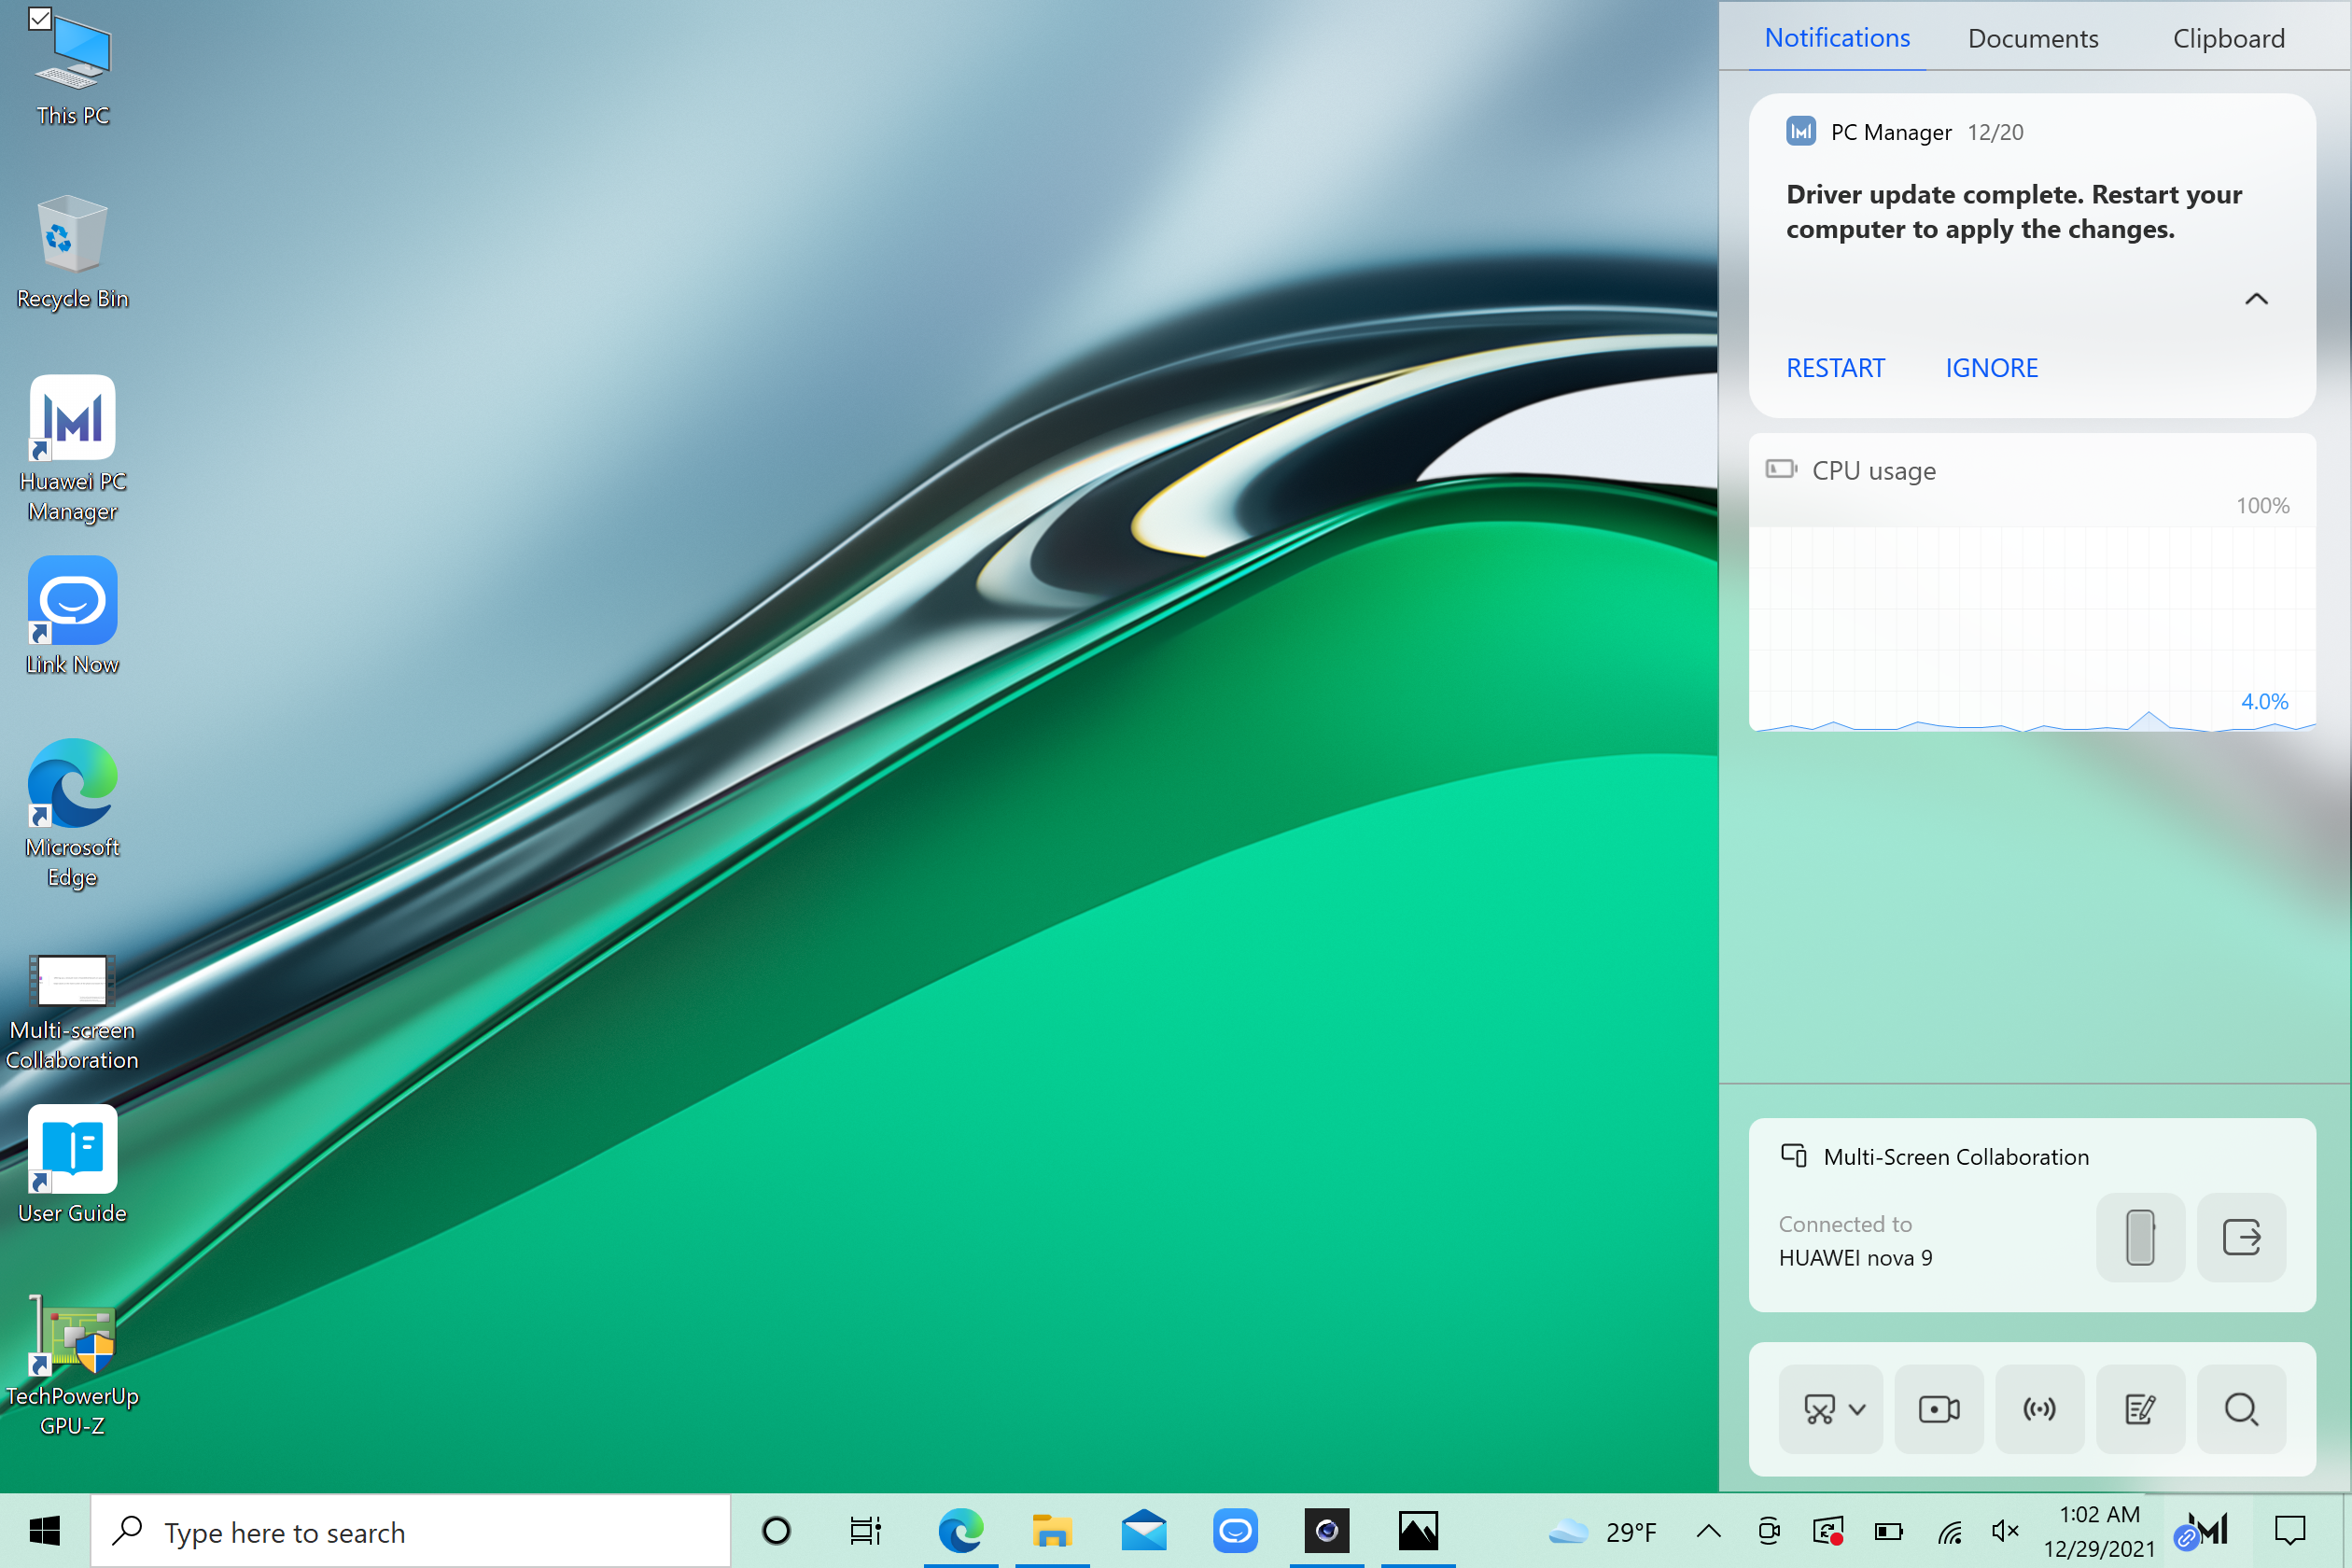This screenshot has width=2352, height=1568.
Task: Click IGNORE on driver update notification
Action: click(1990, 368)
